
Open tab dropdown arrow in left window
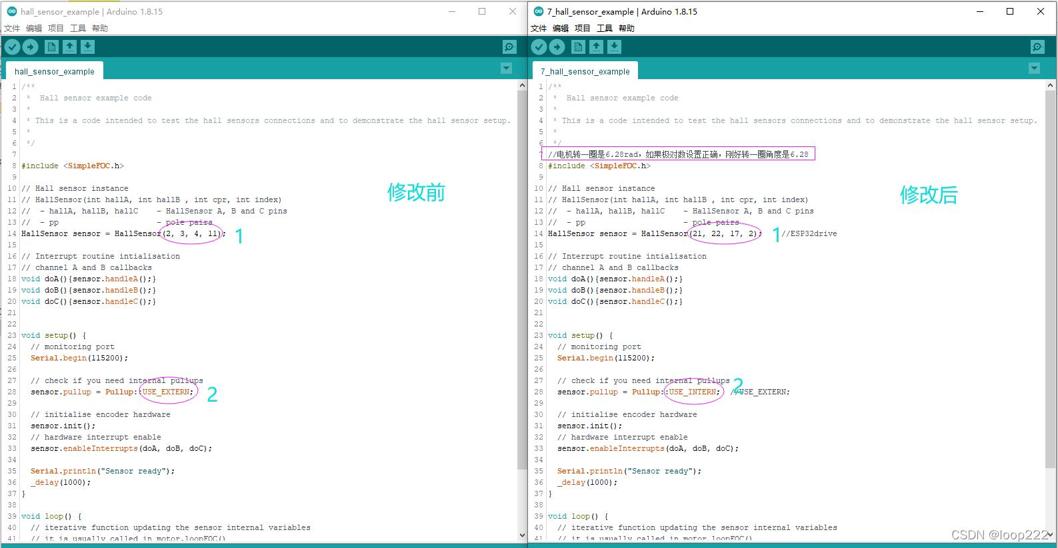[506, 69]
